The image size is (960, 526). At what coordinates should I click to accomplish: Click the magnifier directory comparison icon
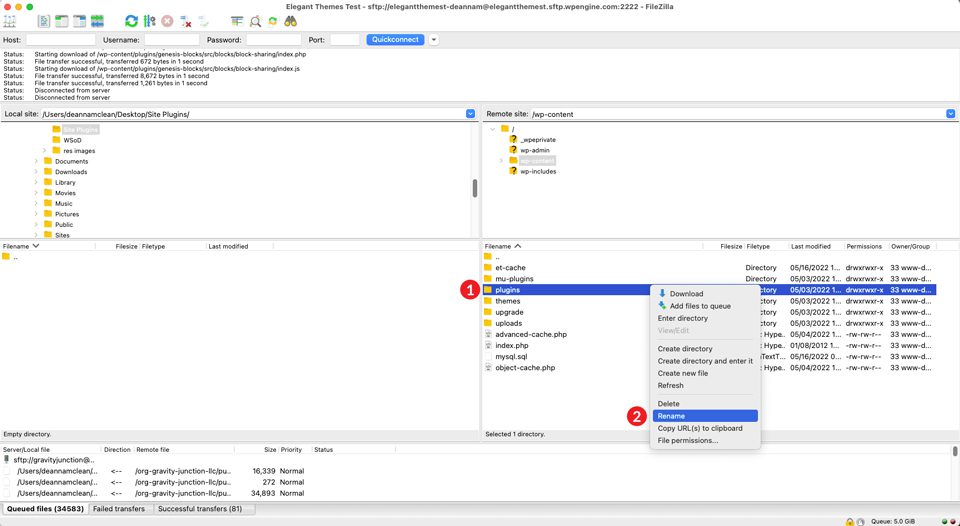click(x=255, y=20)
